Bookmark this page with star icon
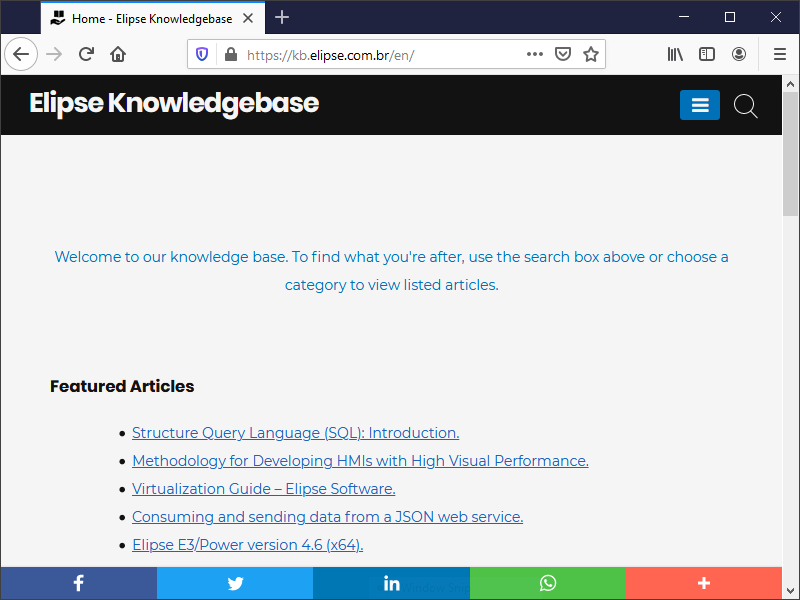The width and height of the screenshot is (800, 600). pyautogui.click(x=591, y=54)
